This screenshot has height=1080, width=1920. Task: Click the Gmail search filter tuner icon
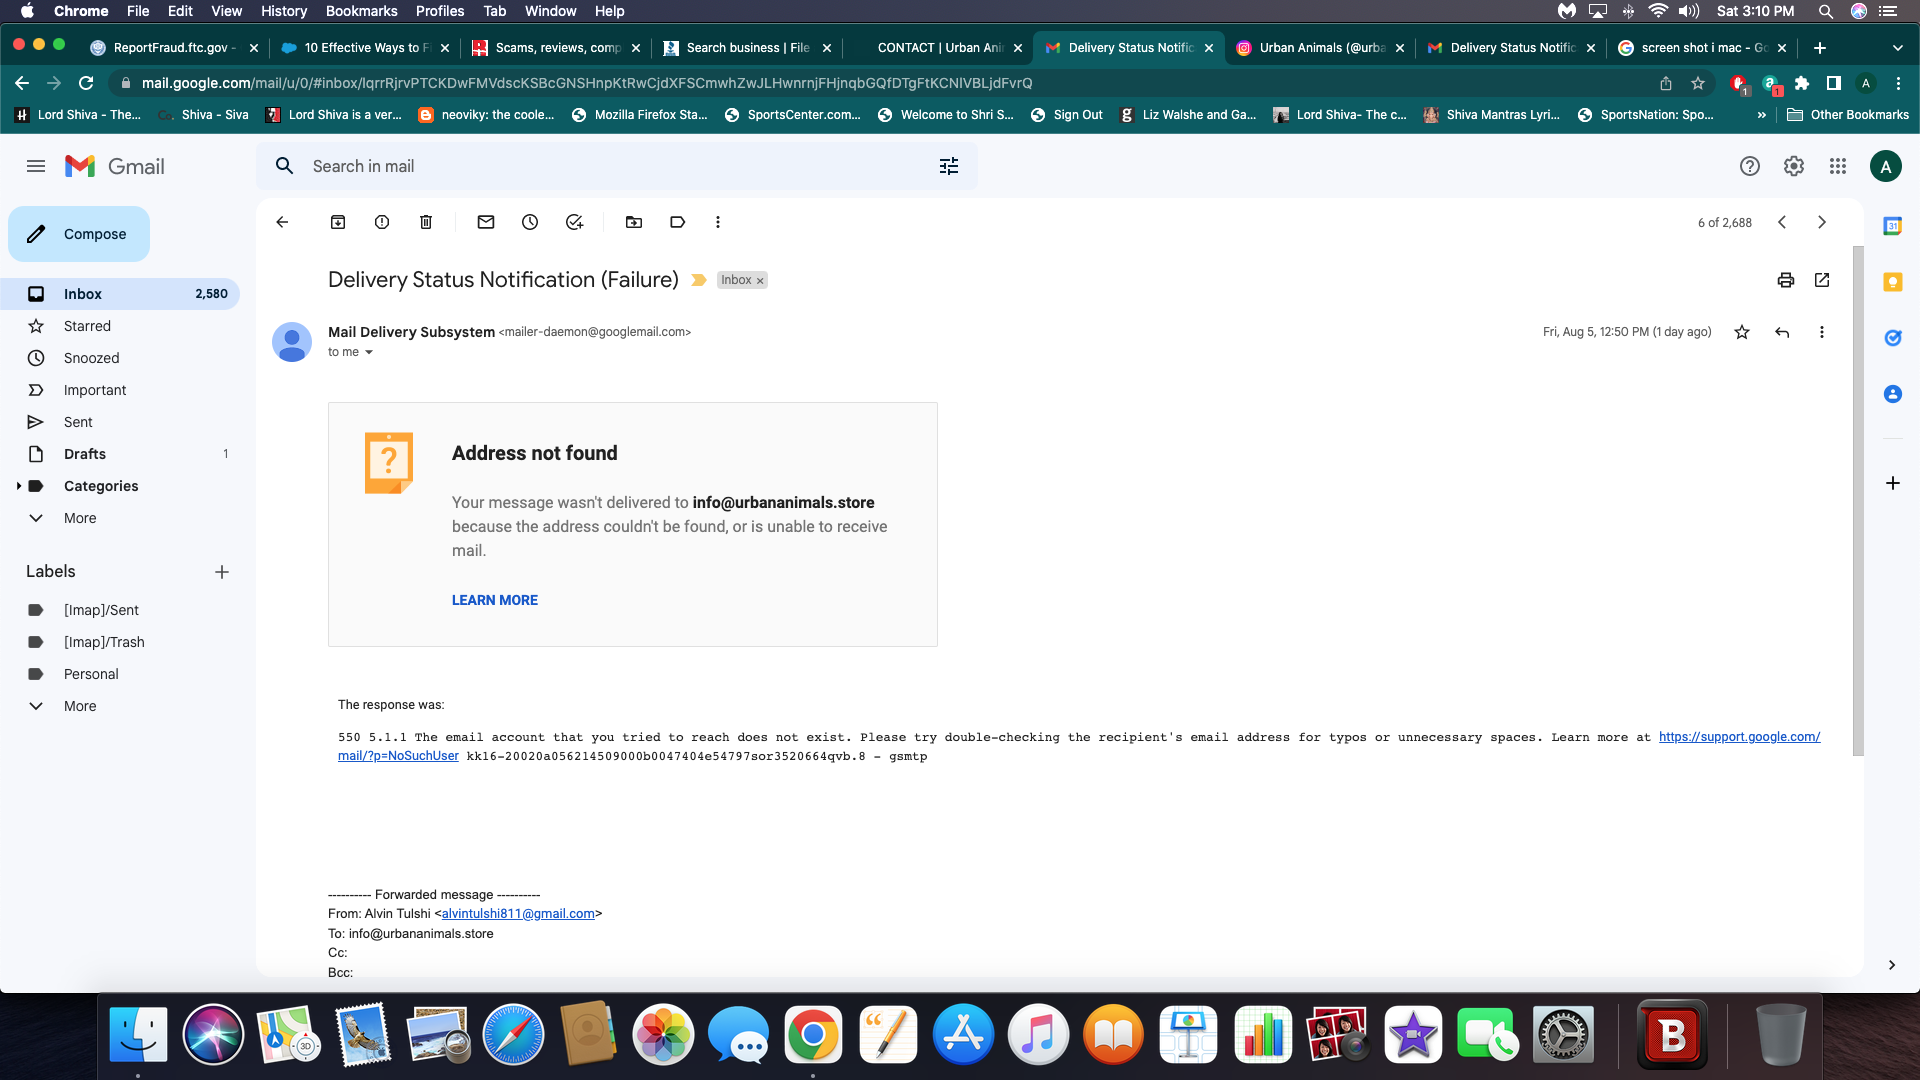tap(949, 166)
